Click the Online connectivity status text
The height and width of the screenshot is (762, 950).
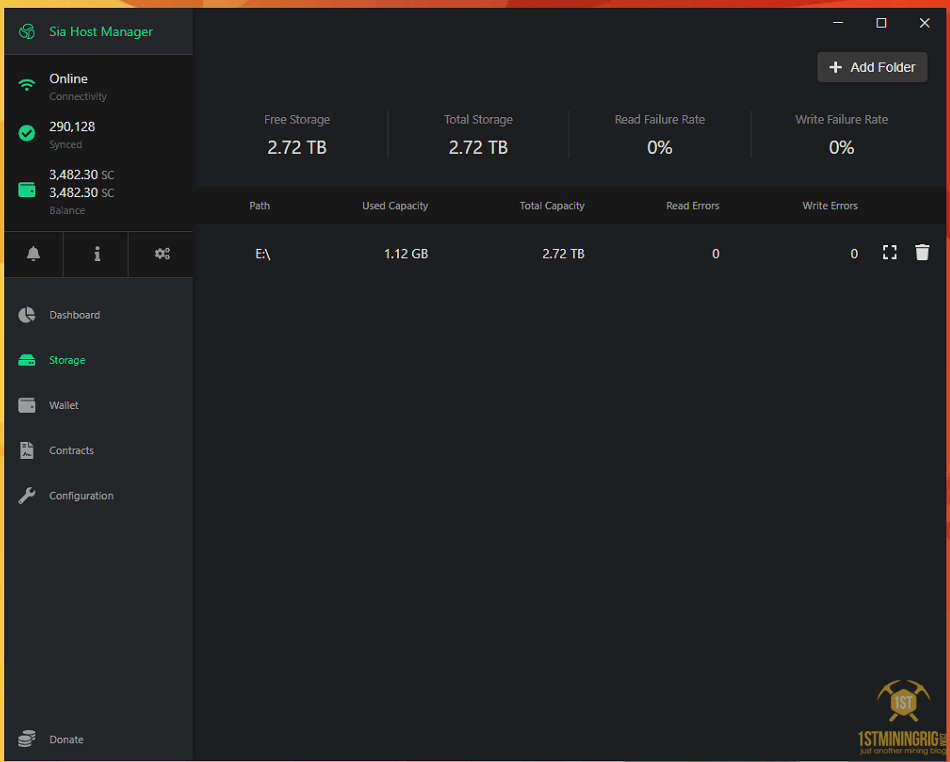pos(68,79)
